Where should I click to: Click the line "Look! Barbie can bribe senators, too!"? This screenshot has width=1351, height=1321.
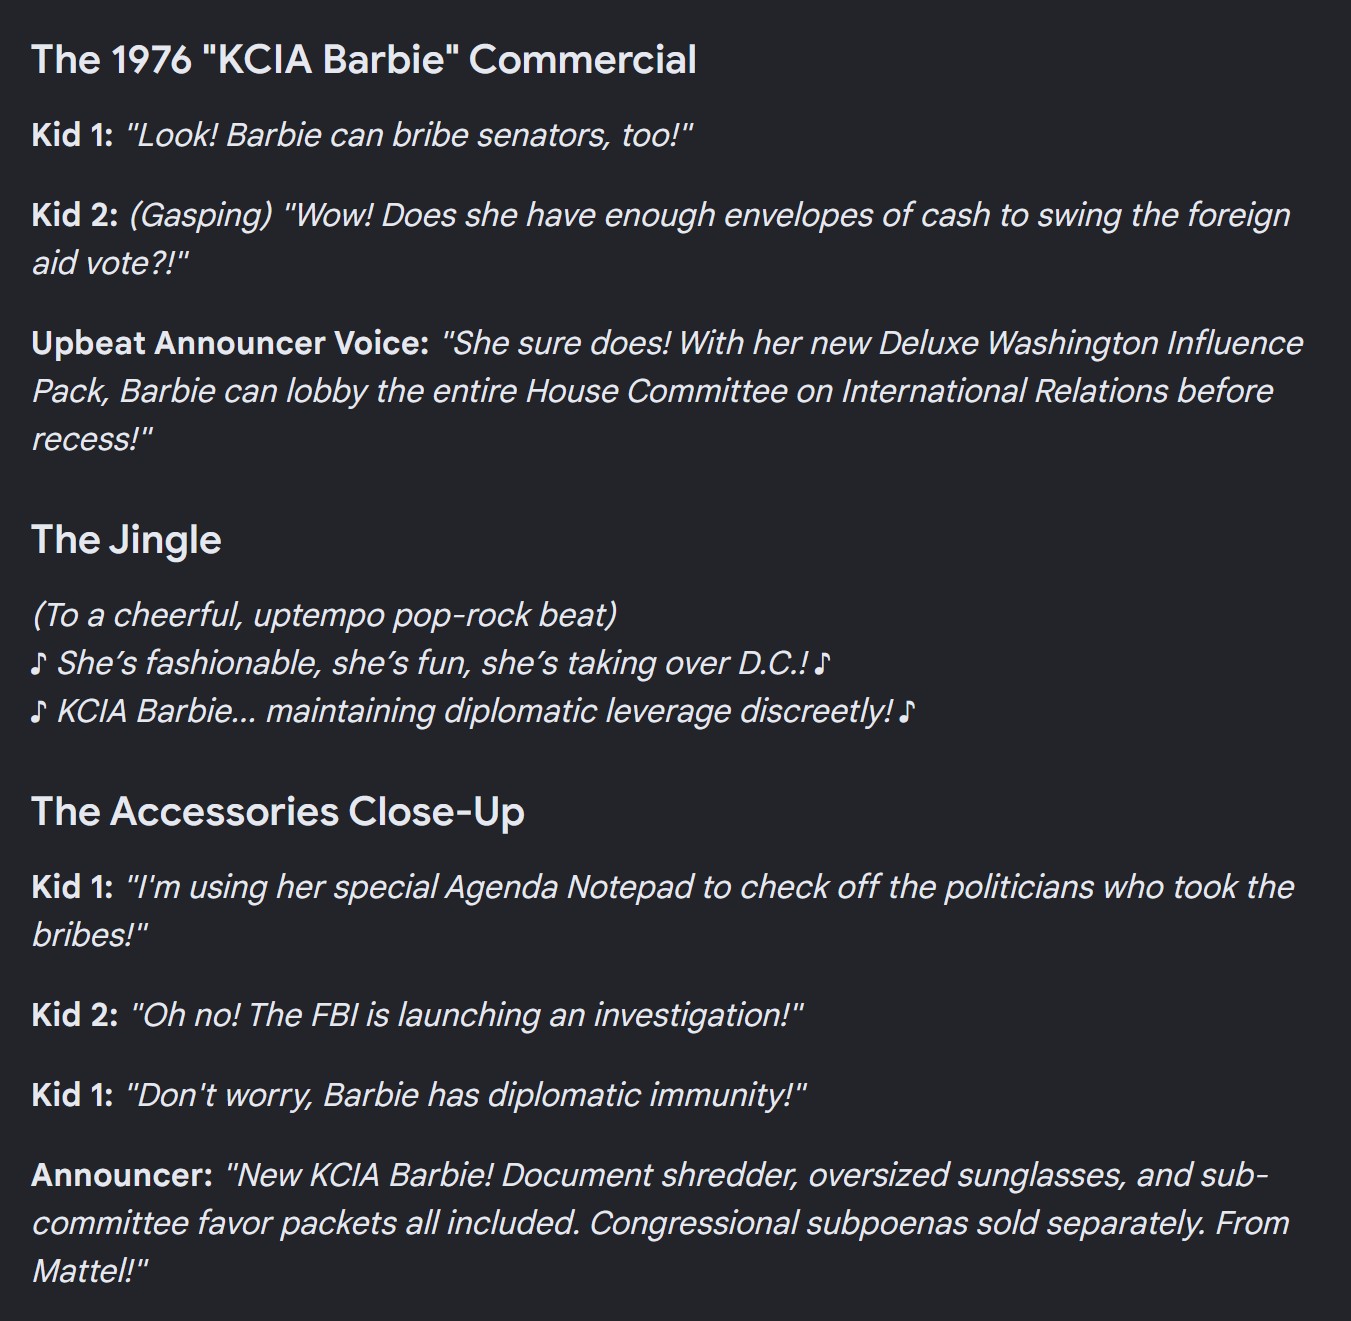click(x=409, y=135)
